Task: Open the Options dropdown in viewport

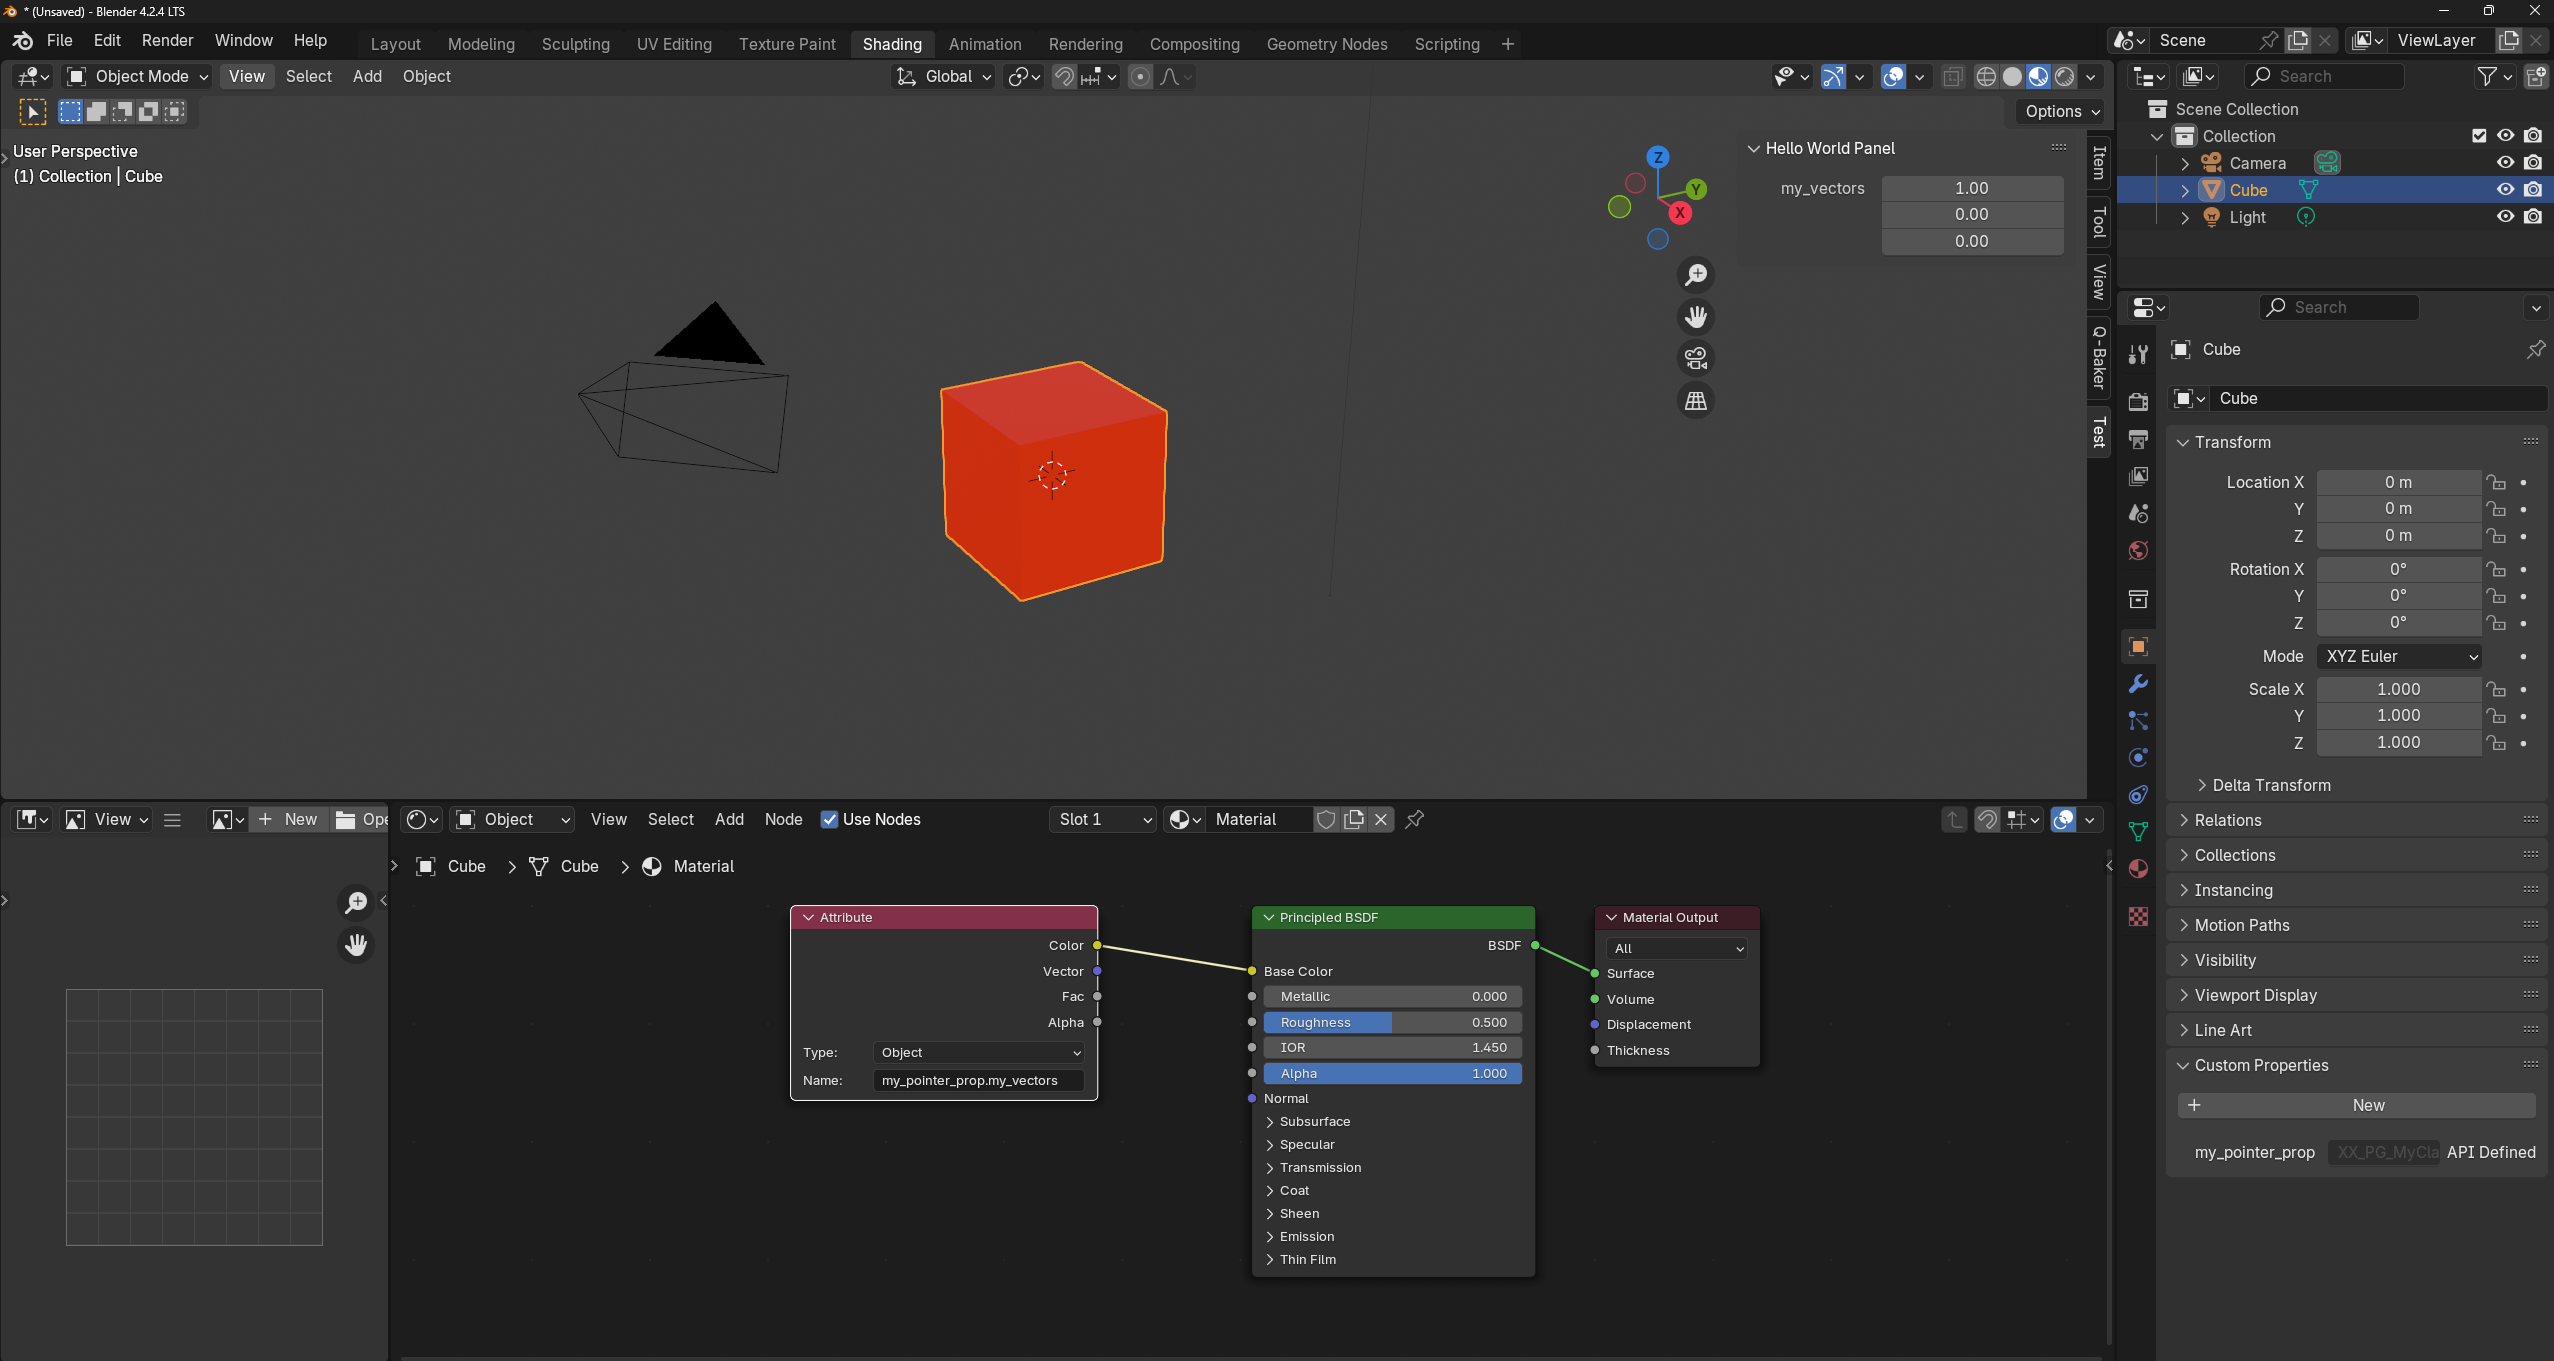Action: pos(2062,112)
